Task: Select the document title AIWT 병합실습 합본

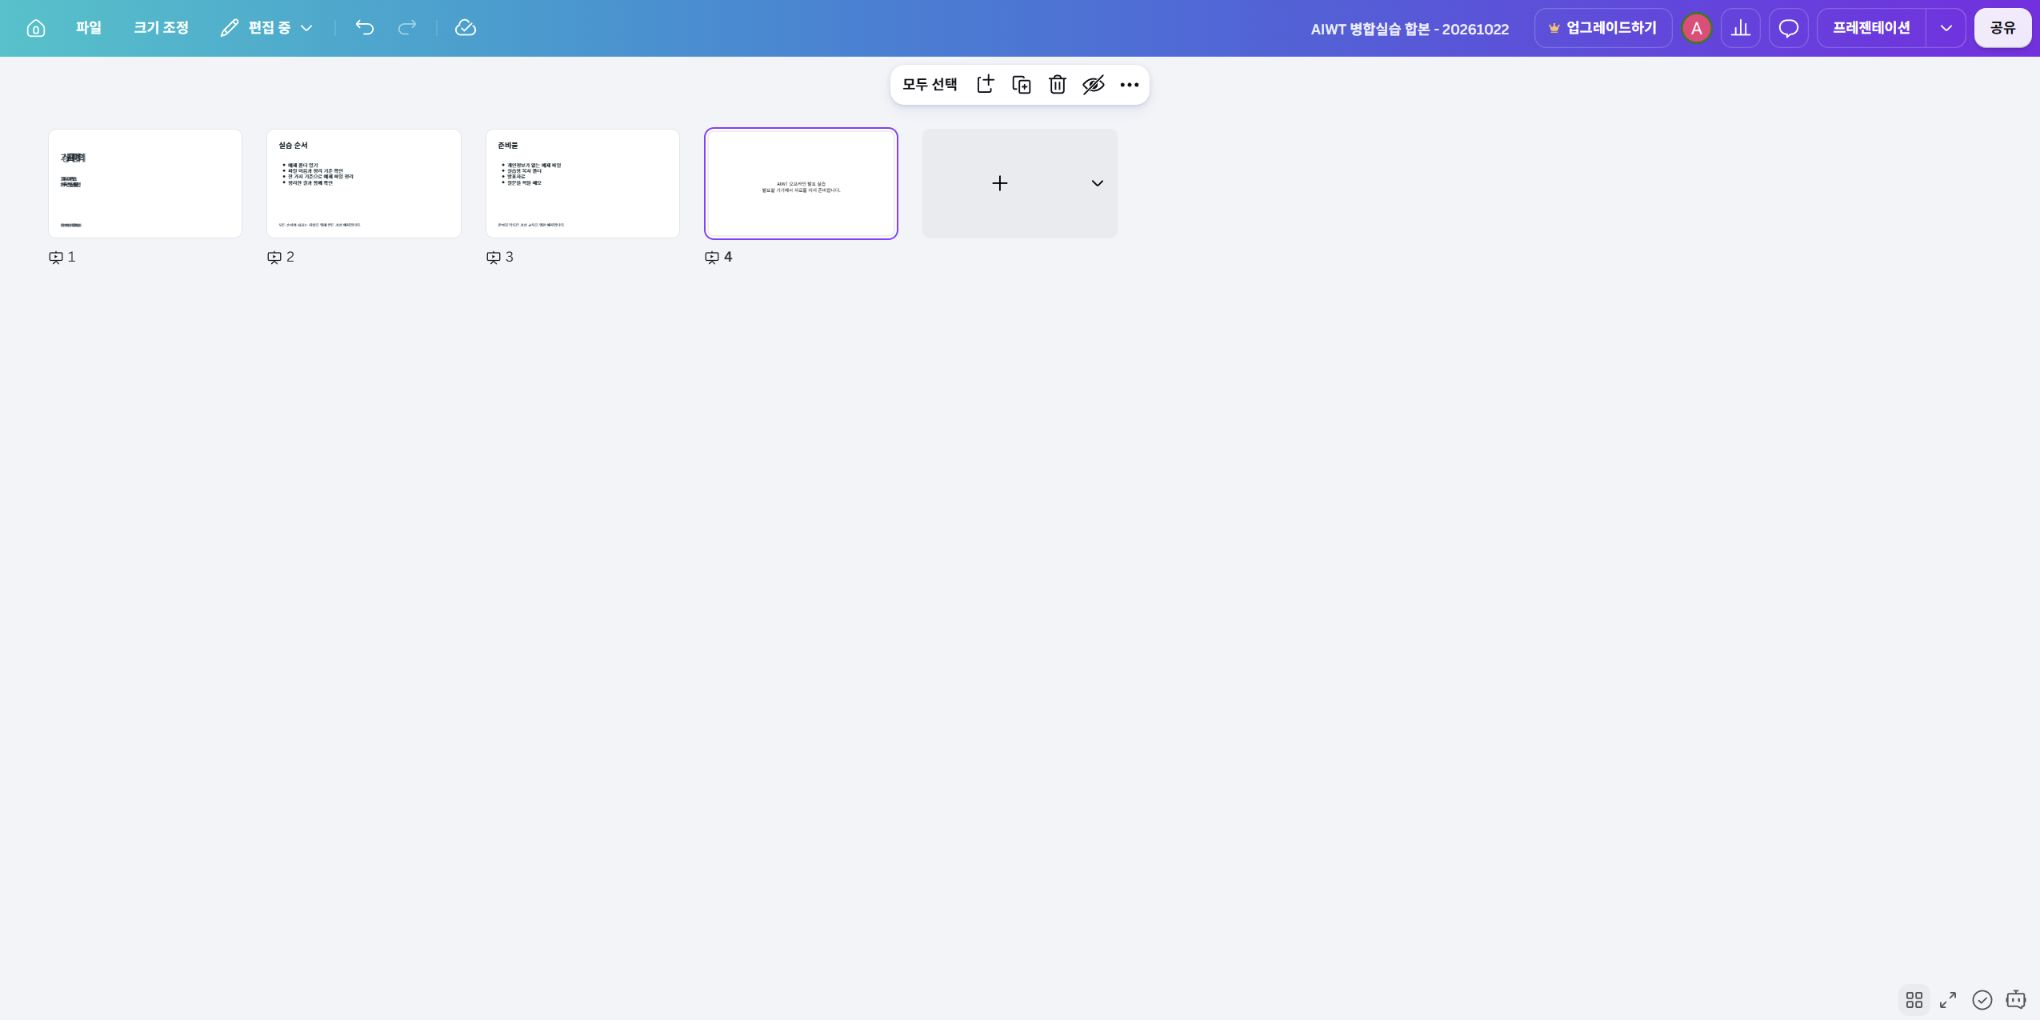Action: (1409, 29)
